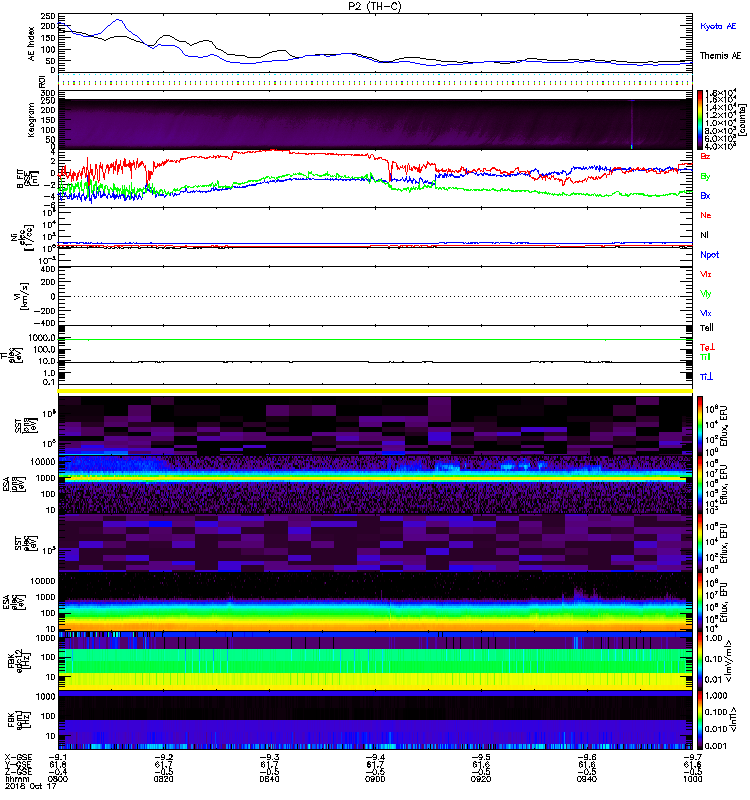
Task: Click the SST electron Eflux color bar
Action: pyautogui.click(x=700, y=543)
